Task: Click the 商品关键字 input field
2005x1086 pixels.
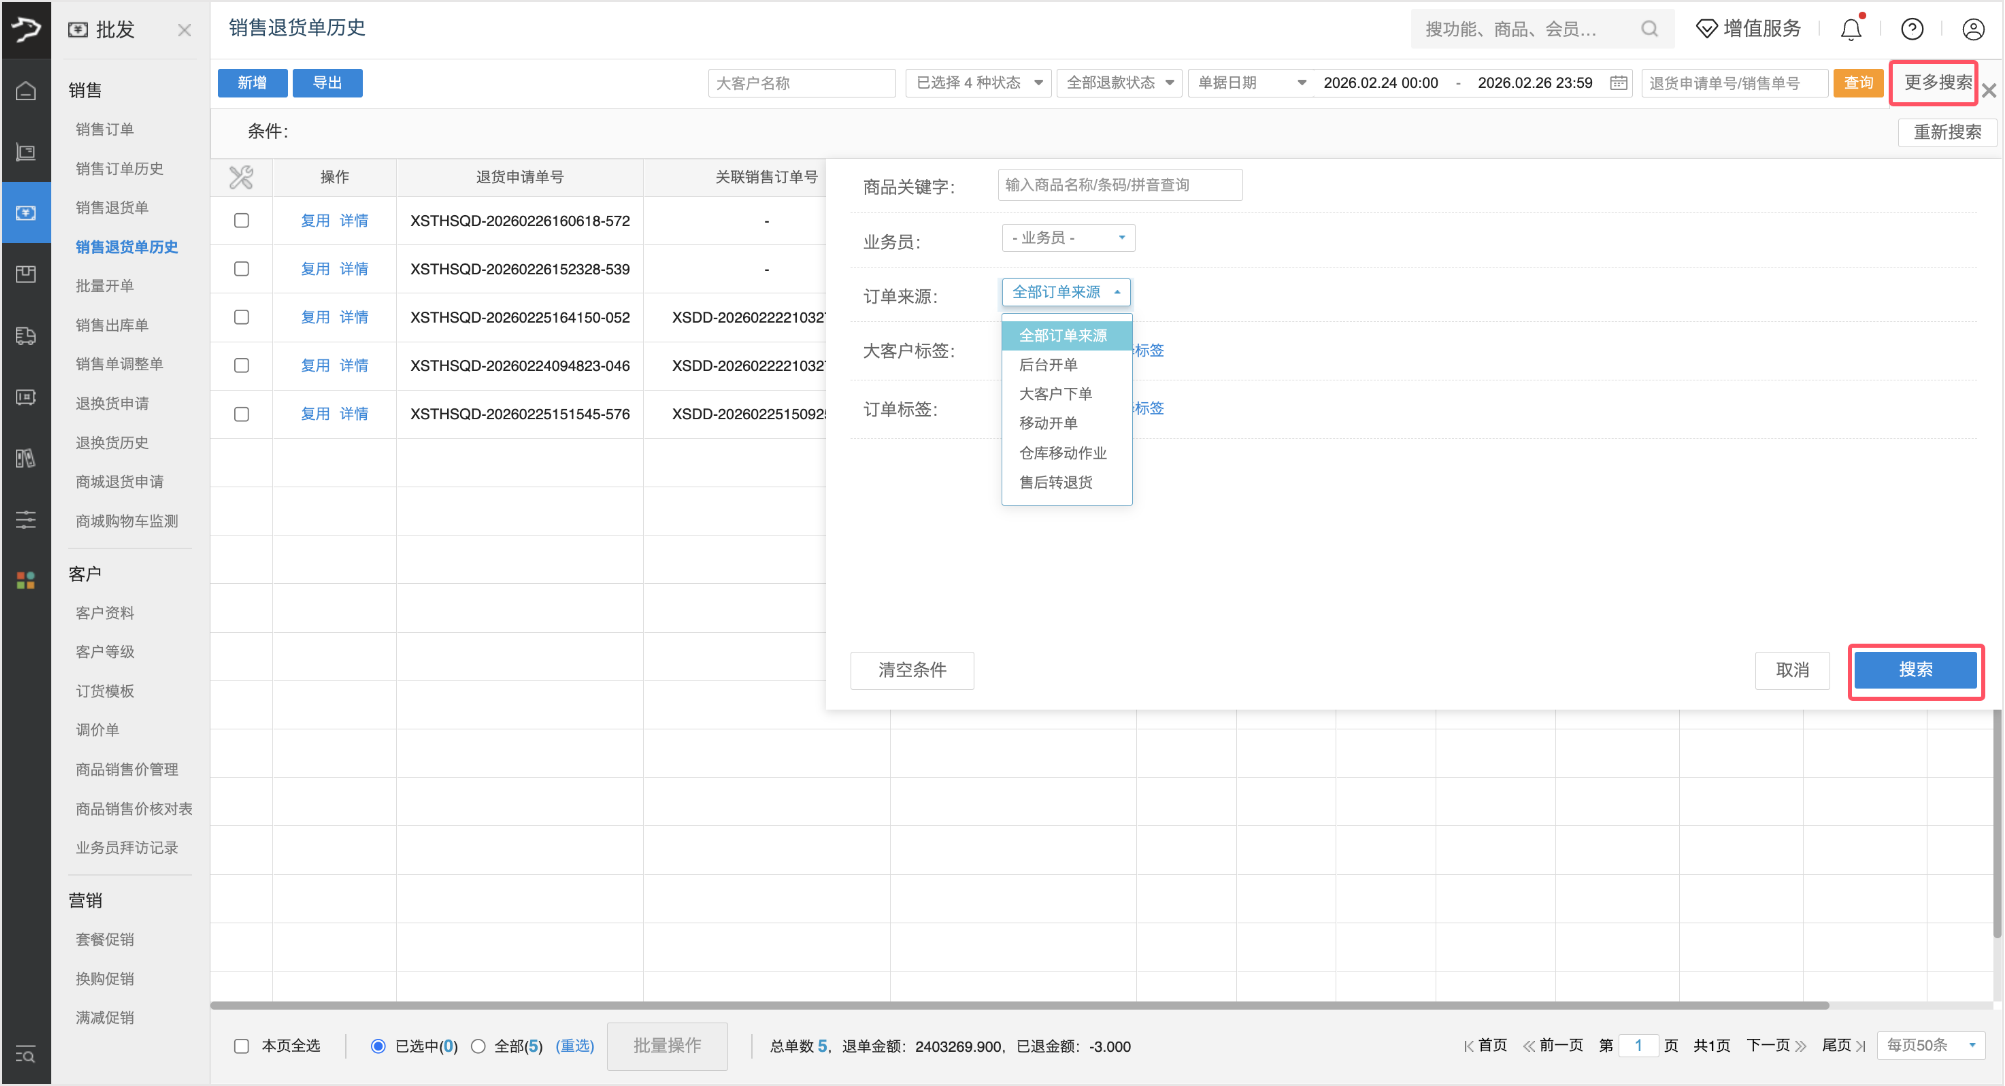Action: (1119, 185)
